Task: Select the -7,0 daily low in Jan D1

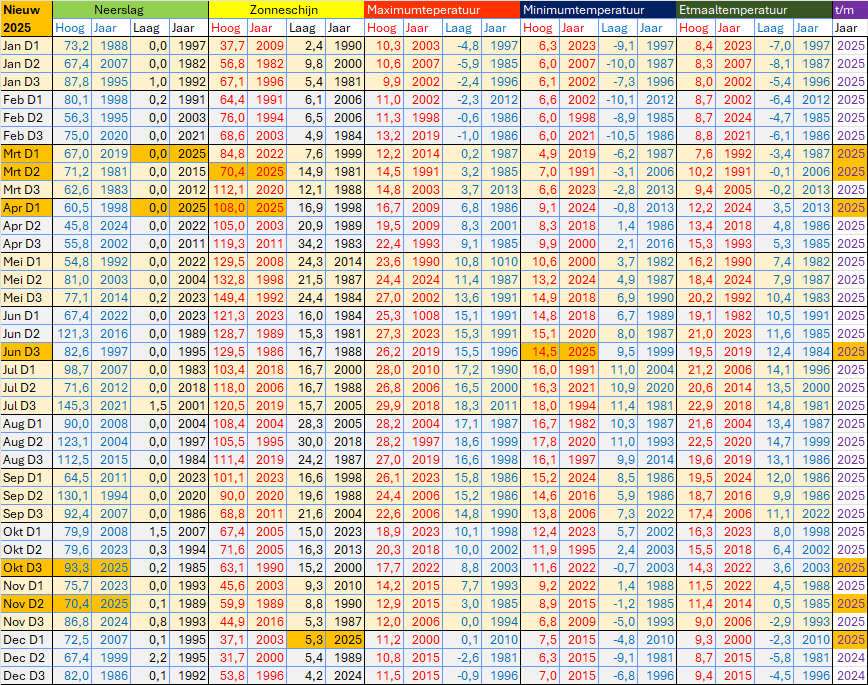Action: (x=774, y=45)
